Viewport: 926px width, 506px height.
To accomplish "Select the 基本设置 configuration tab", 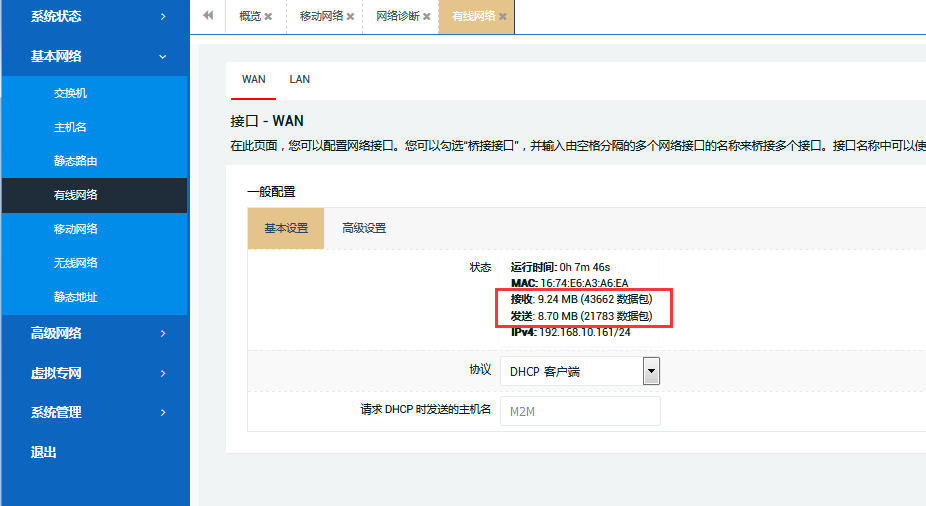I will [x=286, y=228].
